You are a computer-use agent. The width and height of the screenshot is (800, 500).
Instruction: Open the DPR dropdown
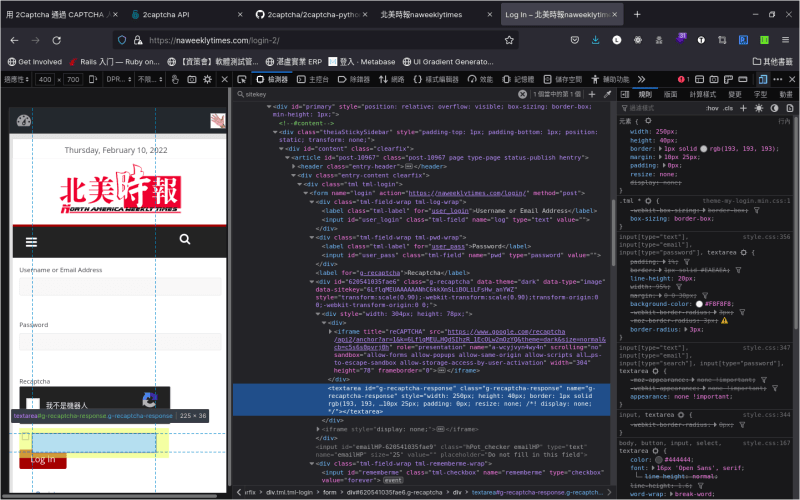pyautogui.click(x=119, y=79)
